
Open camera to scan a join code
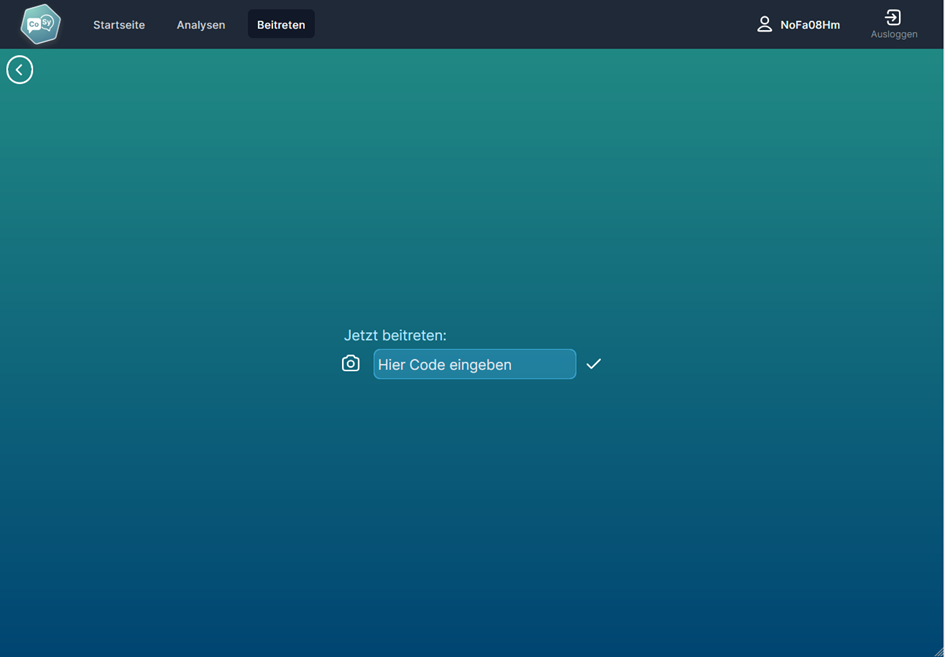[x=350, y=364]
